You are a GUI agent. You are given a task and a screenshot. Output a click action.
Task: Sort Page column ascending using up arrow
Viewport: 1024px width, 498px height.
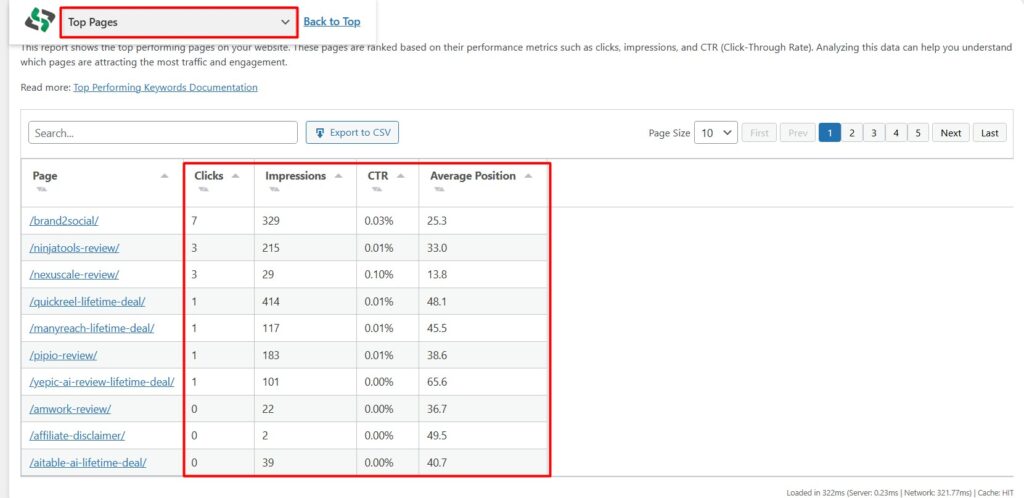pos(164,176)
